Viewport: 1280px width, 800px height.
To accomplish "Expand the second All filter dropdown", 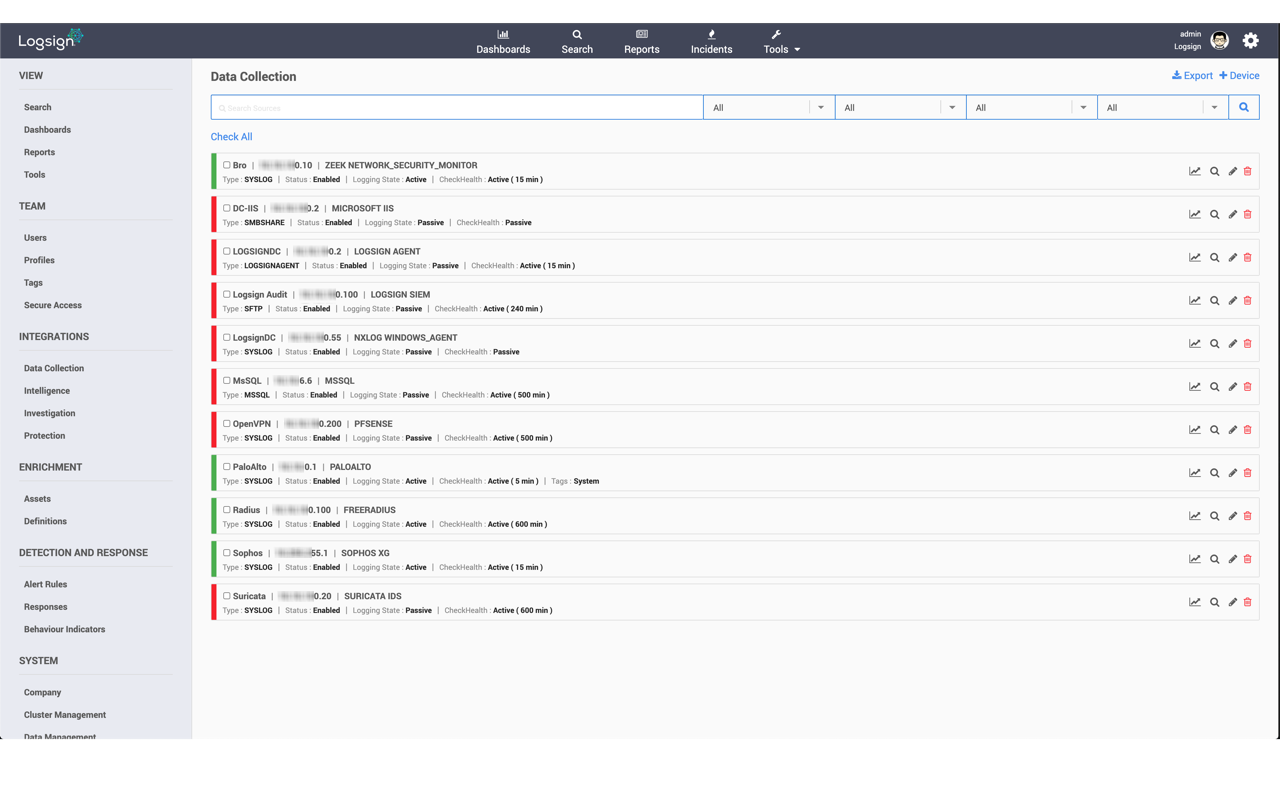I will (900, 107).
